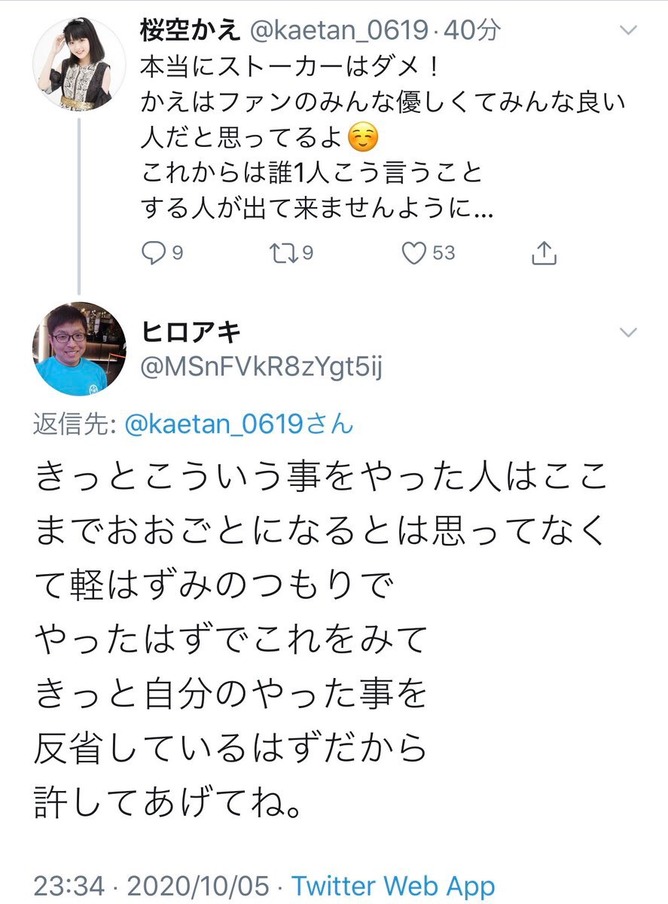Open the @MSnFVkR8zYgt5ij handle
The width and height of the screenshot is (668, 904).
point(264,368)
